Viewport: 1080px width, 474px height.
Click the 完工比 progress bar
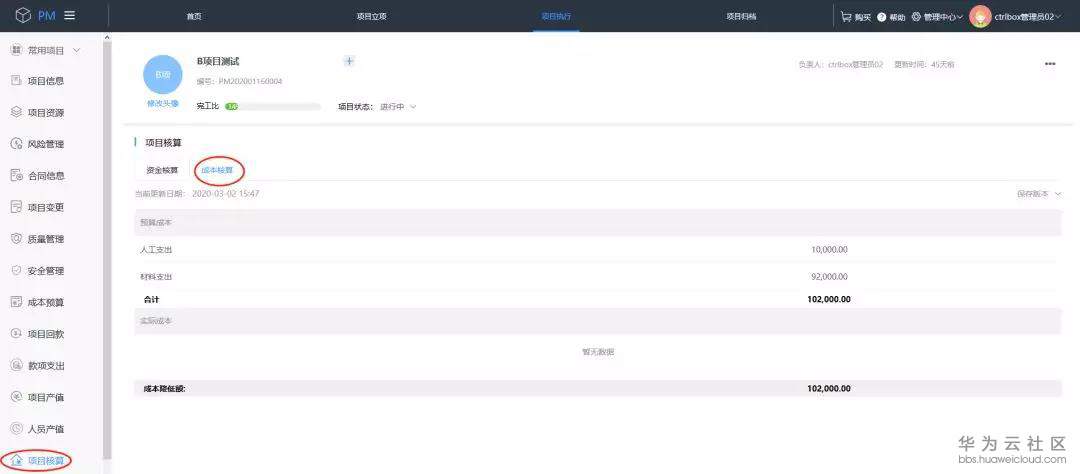273,107
